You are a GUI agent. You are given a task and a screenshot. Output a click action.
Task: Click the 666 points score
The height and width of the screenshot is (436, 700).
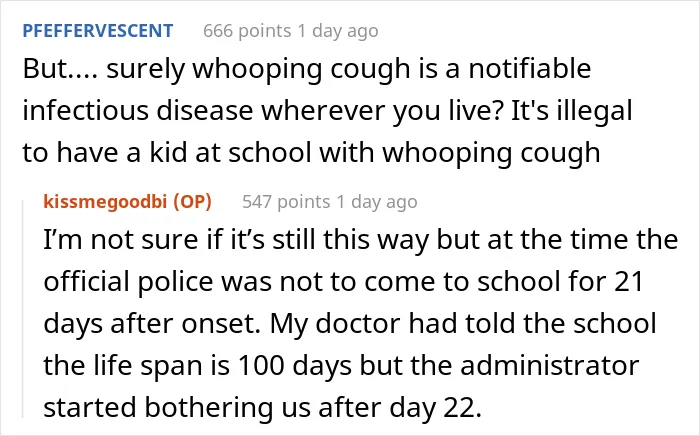click(247, 31)
